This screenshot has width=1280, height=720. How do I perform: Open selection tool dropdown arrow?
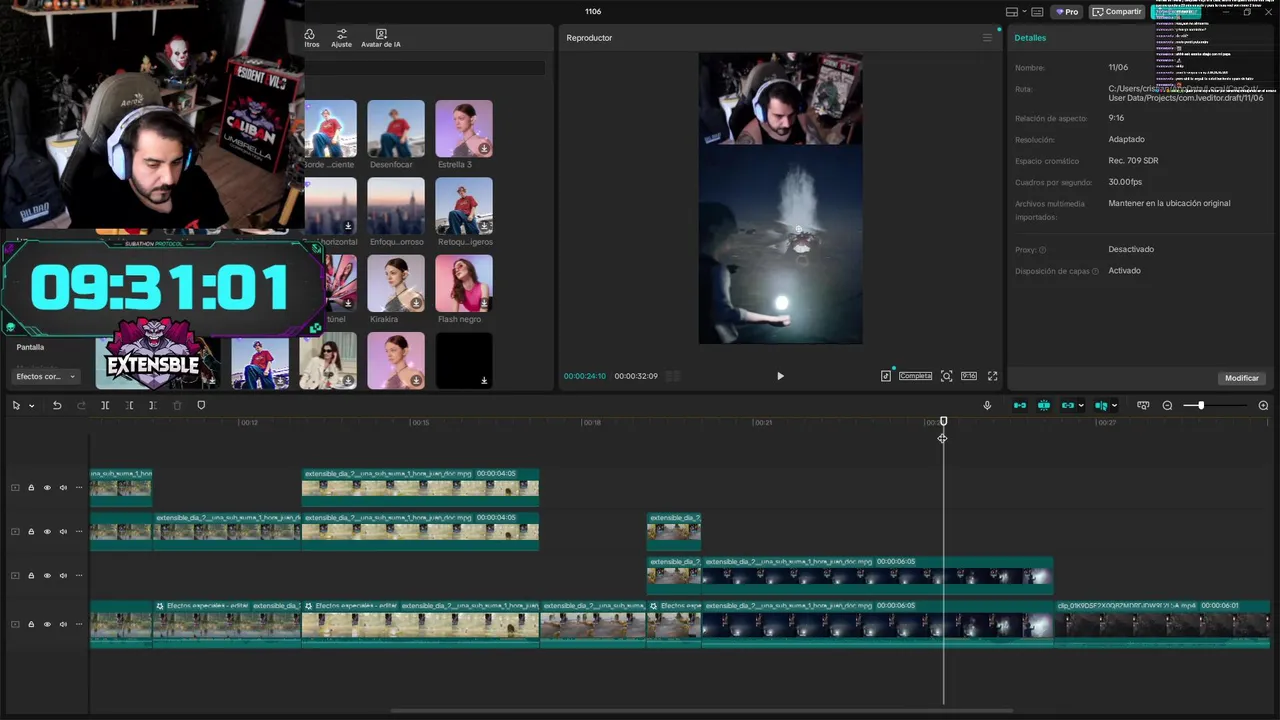coord(31,405)
